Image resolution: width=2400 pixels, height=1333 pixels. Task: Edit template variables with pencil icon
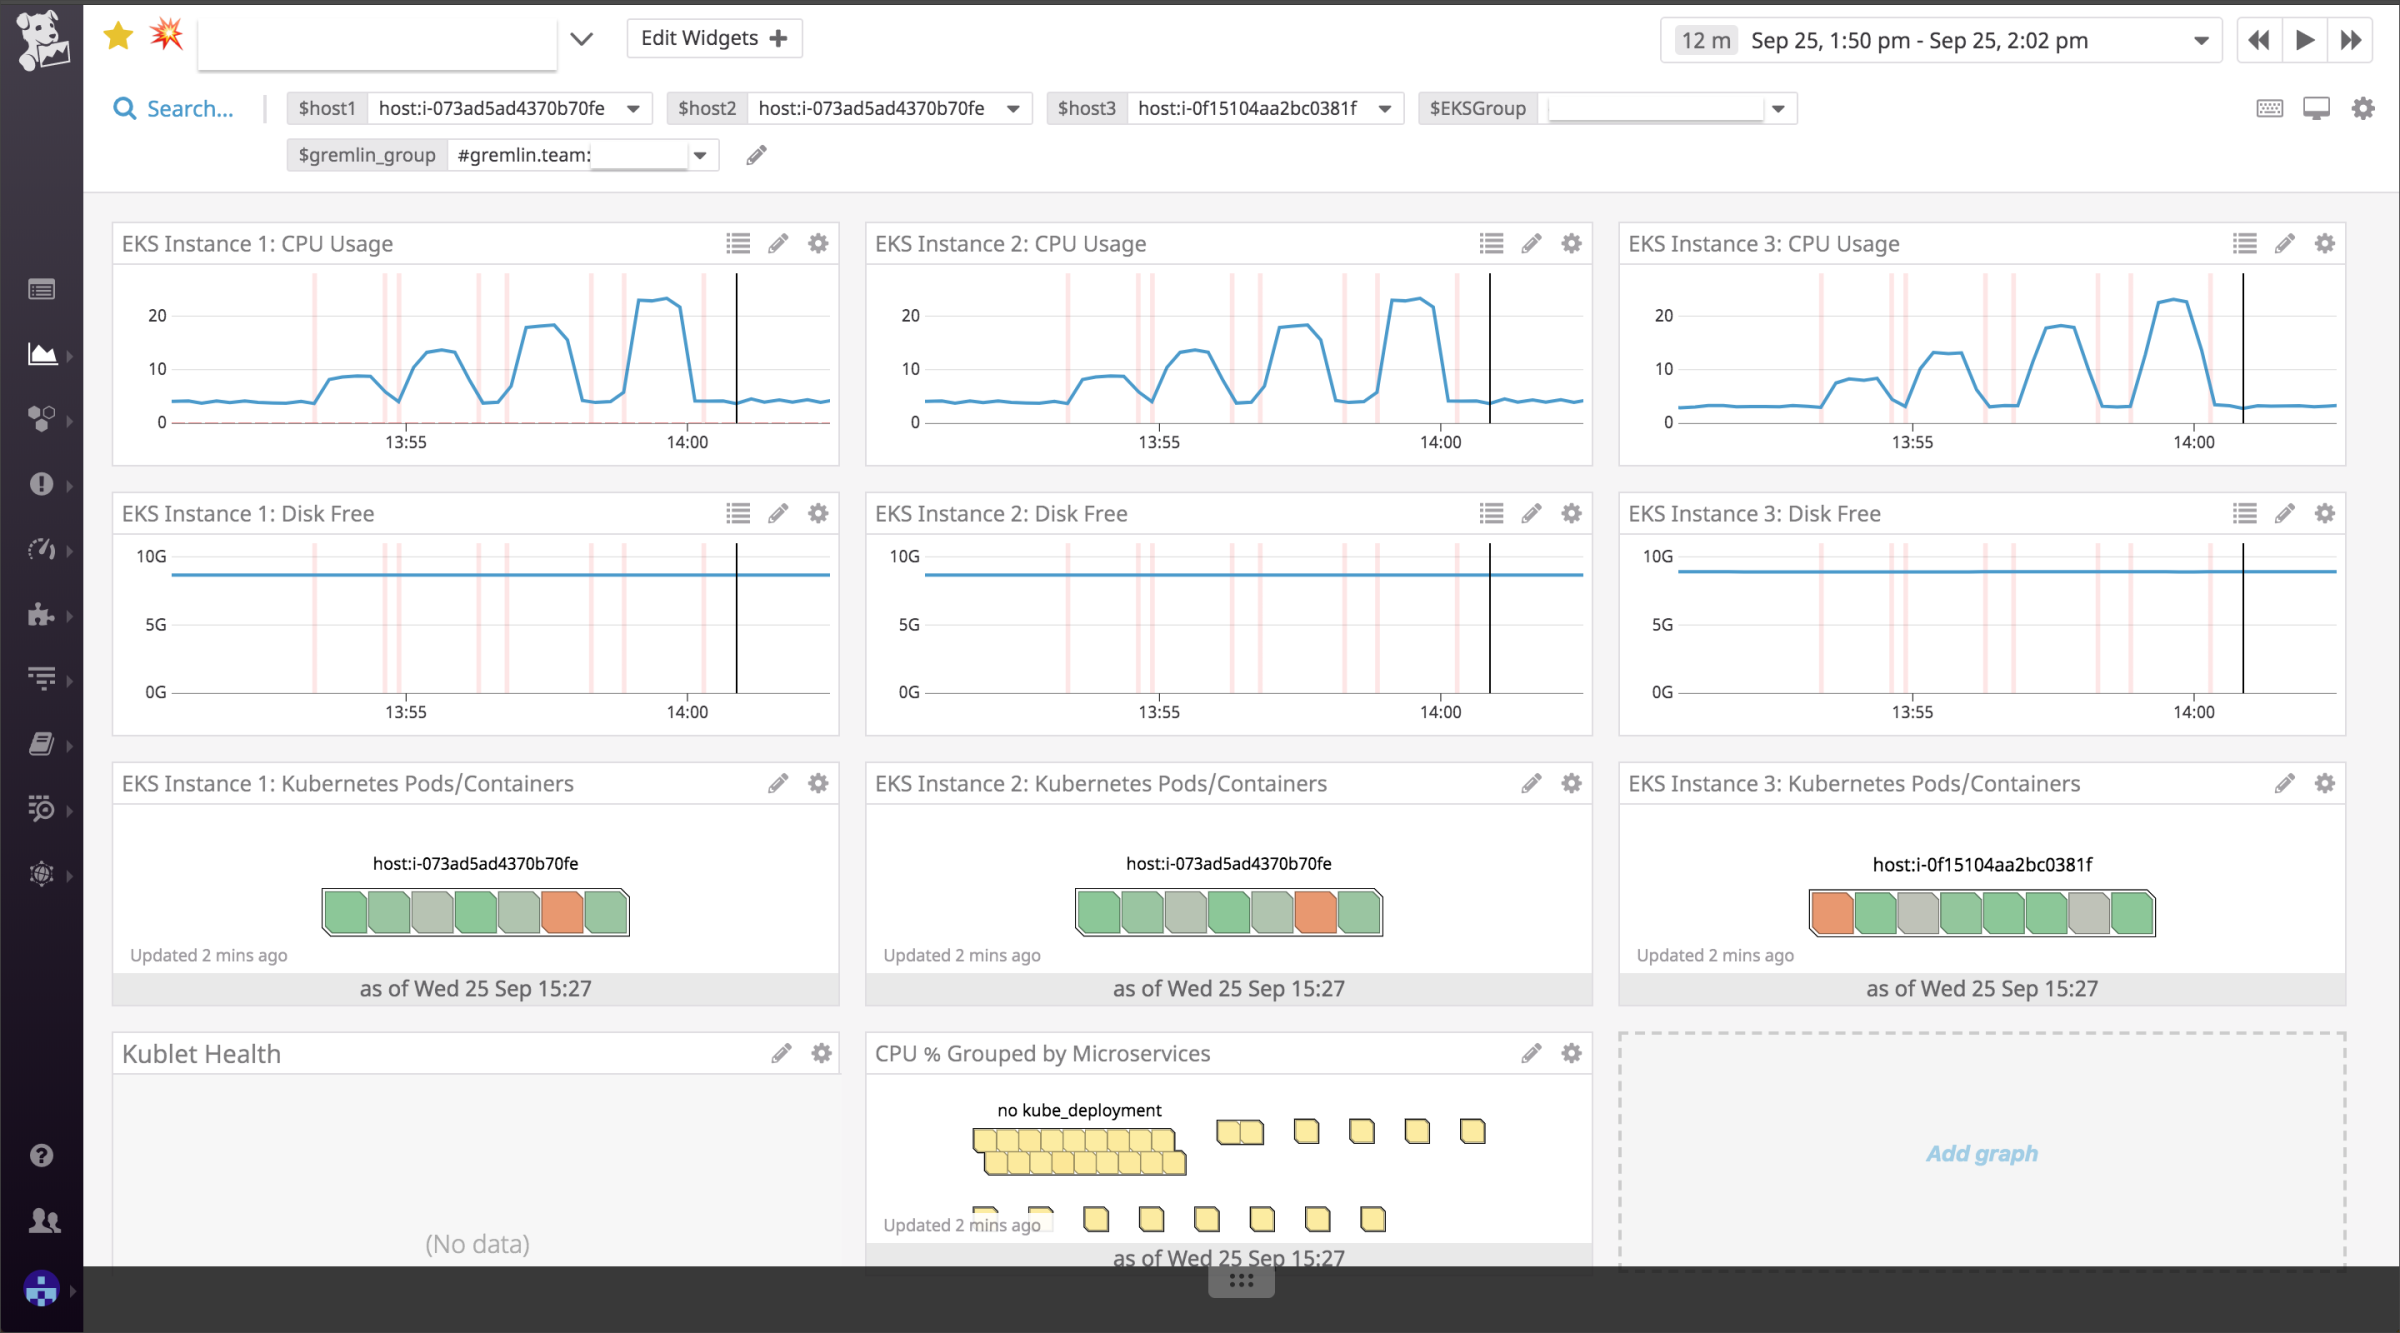pos(756,155)
